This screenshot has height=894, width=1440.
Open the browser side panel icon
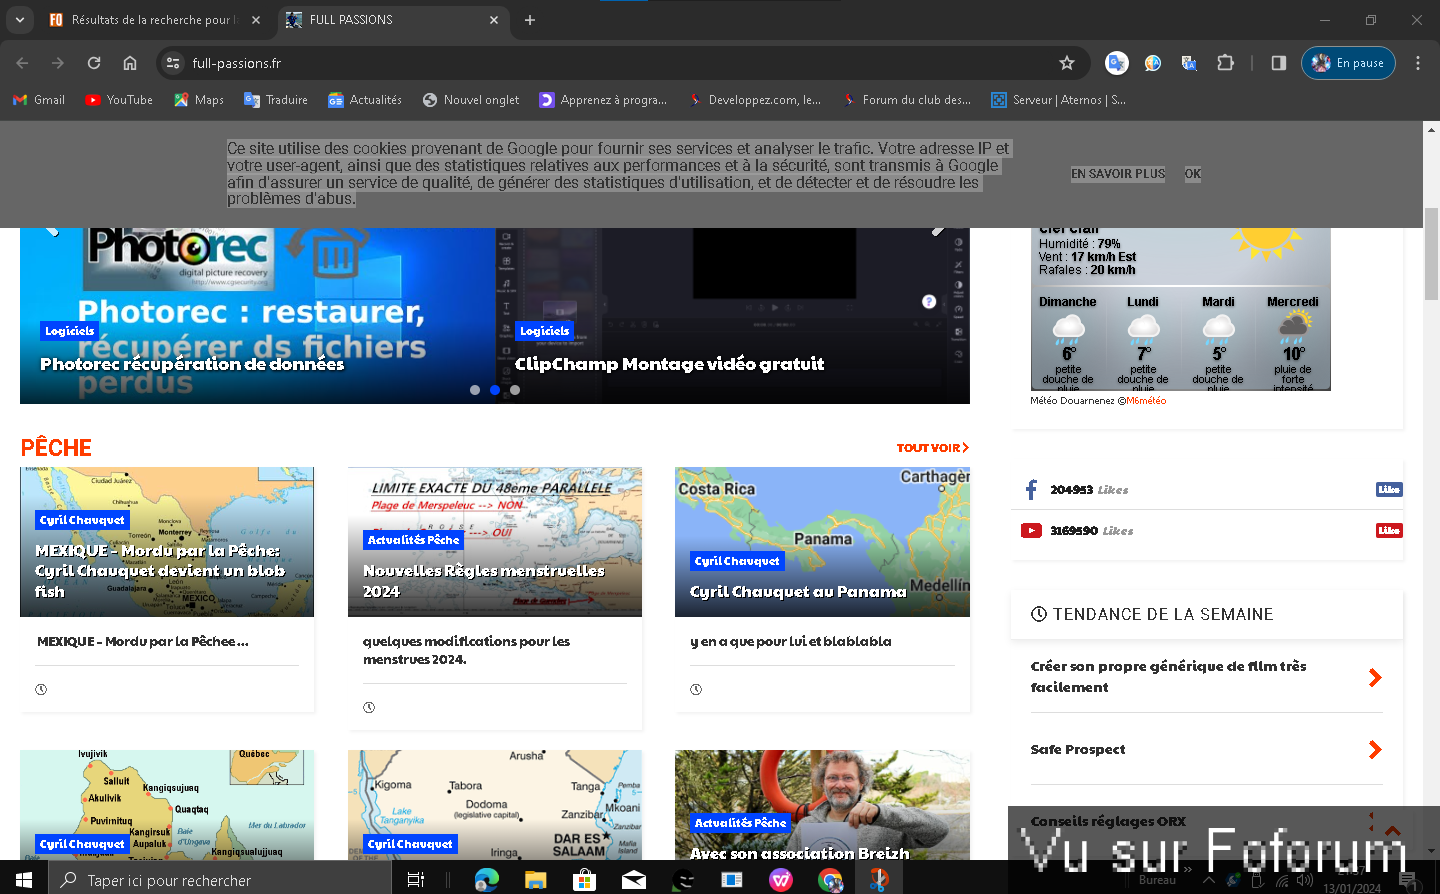[1278, 63]
